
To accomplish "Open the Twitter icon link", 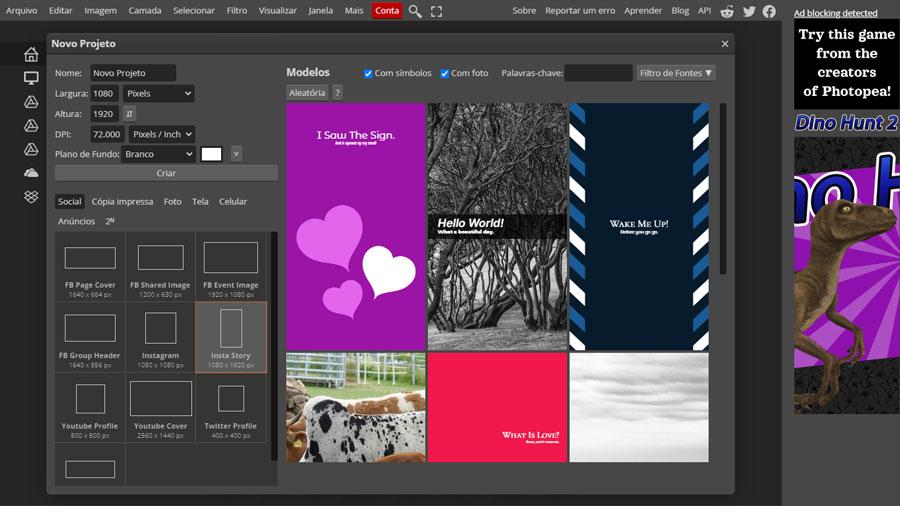I will click(x=748, y=11).
